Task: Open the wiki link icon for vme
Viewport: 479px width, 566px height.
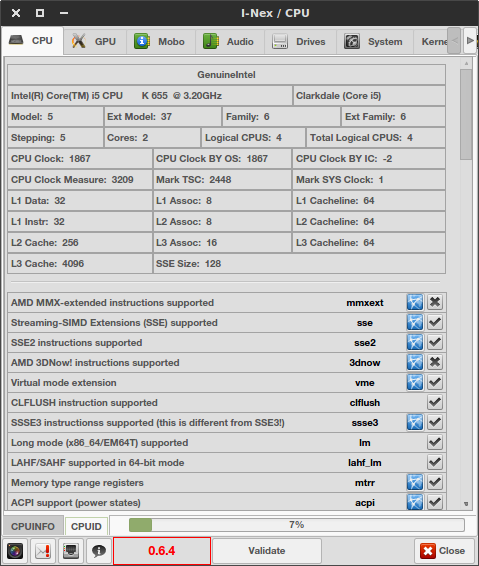Action: tap(415, 383)
